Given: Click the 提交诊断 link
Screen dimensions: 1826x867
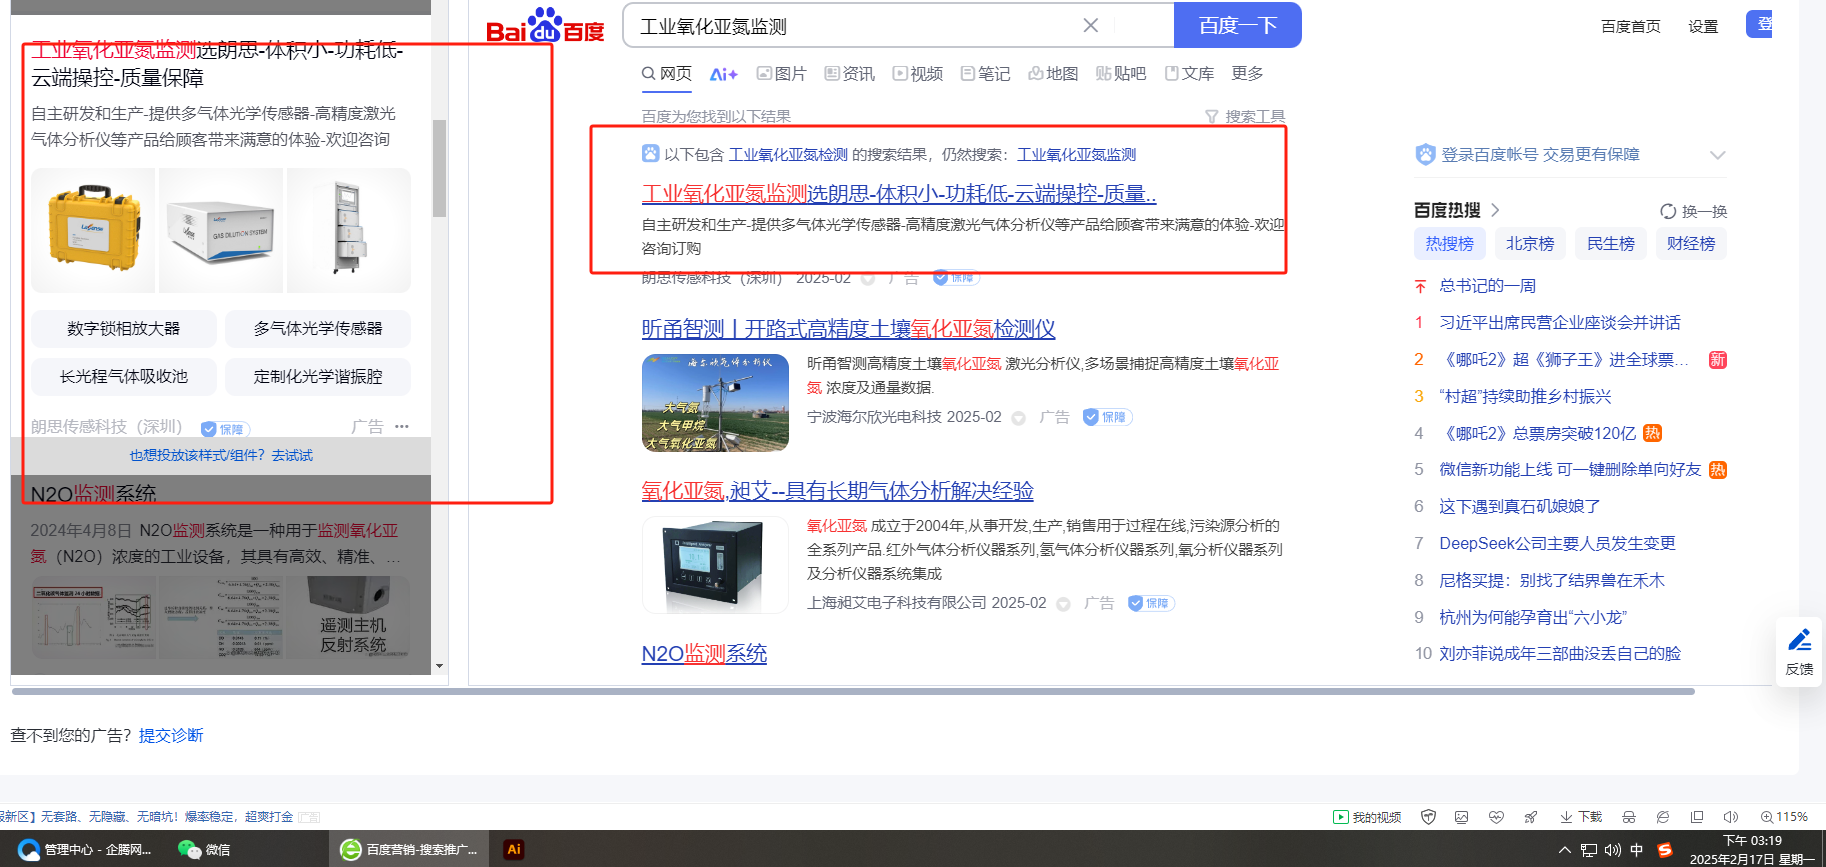Looking at the screenshot, I should pyautogui.click(x=171, y=735).
